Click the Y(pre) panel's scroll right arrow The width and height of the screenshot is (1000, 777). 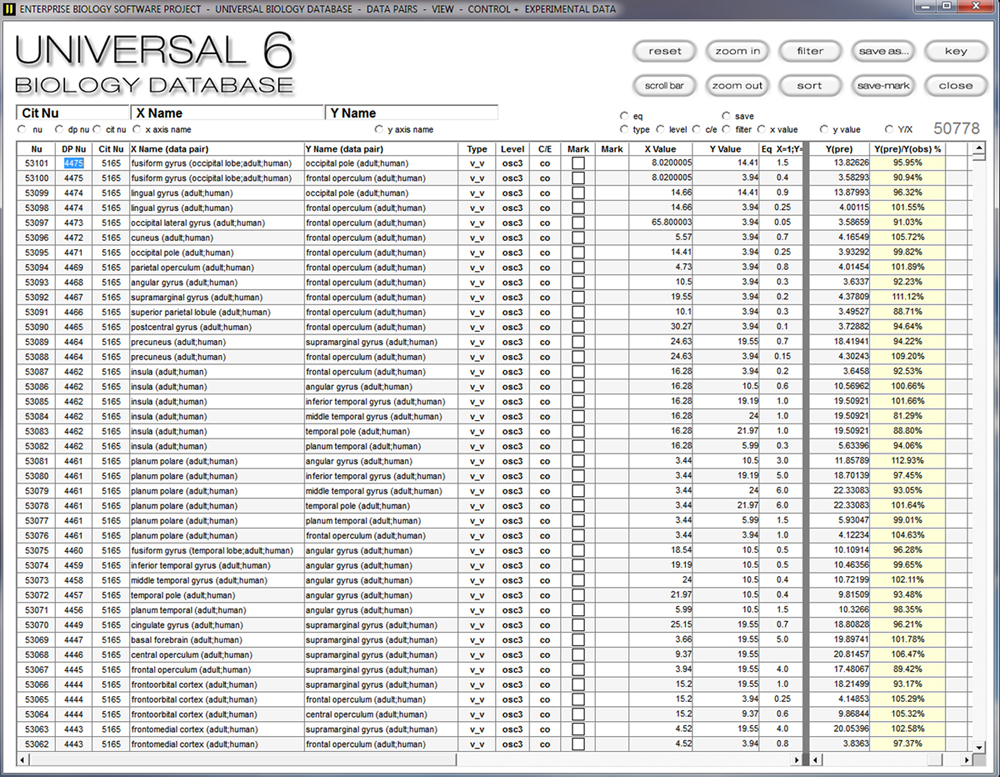point(967,760)
